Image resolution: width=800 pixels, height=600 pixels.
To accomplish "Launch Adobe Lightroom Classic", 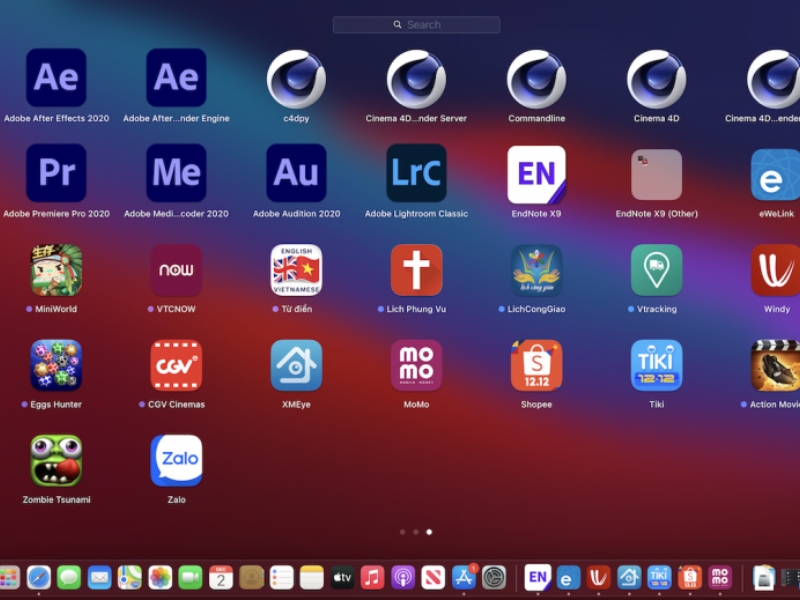I will 416,173.
